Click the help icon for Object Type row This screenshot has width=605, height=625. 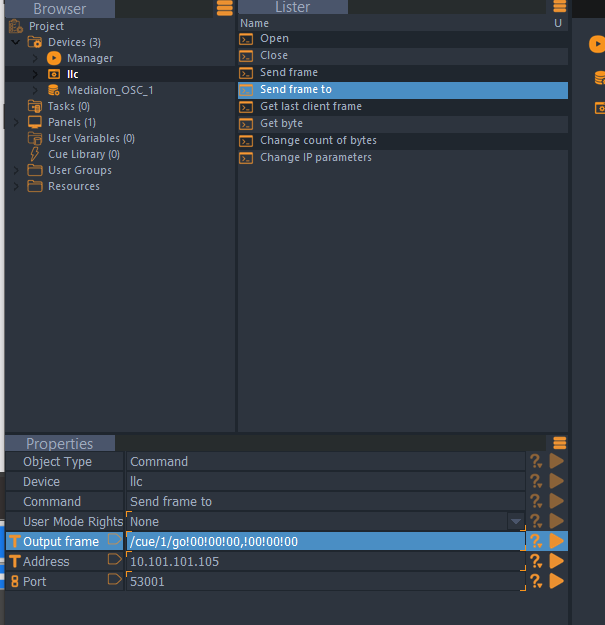point(536,461)
